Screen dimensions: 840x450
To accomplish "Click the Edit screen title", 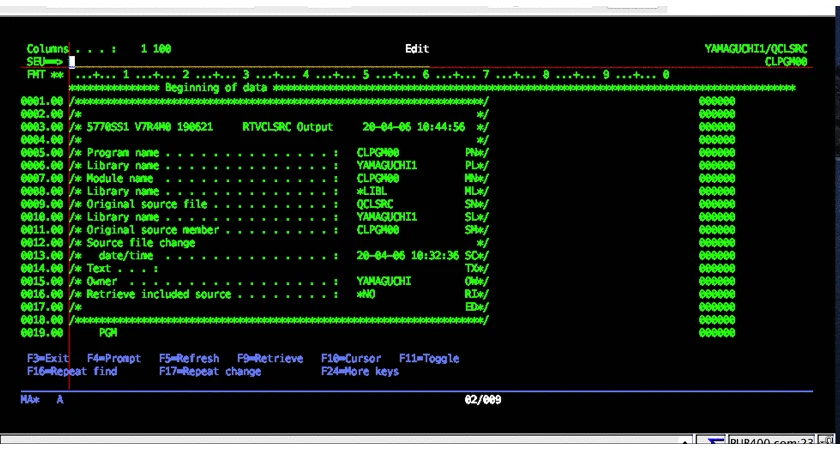I will pyautogui.click(x=417, y=49).
